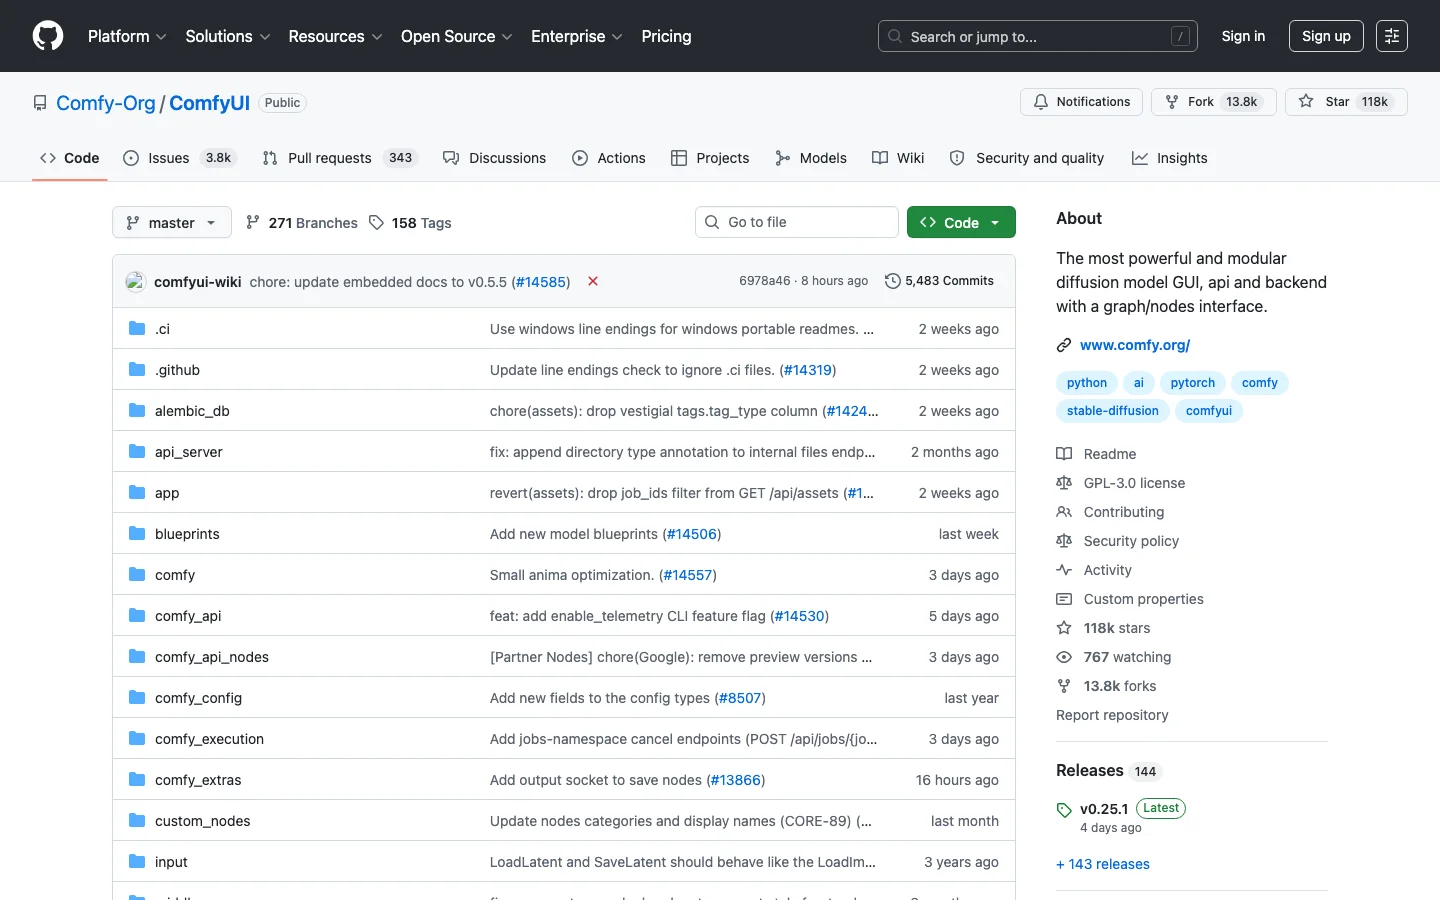Click the tag icon beside v0.25.1
The image size is (1440, 900).
tap(1064, 810)
